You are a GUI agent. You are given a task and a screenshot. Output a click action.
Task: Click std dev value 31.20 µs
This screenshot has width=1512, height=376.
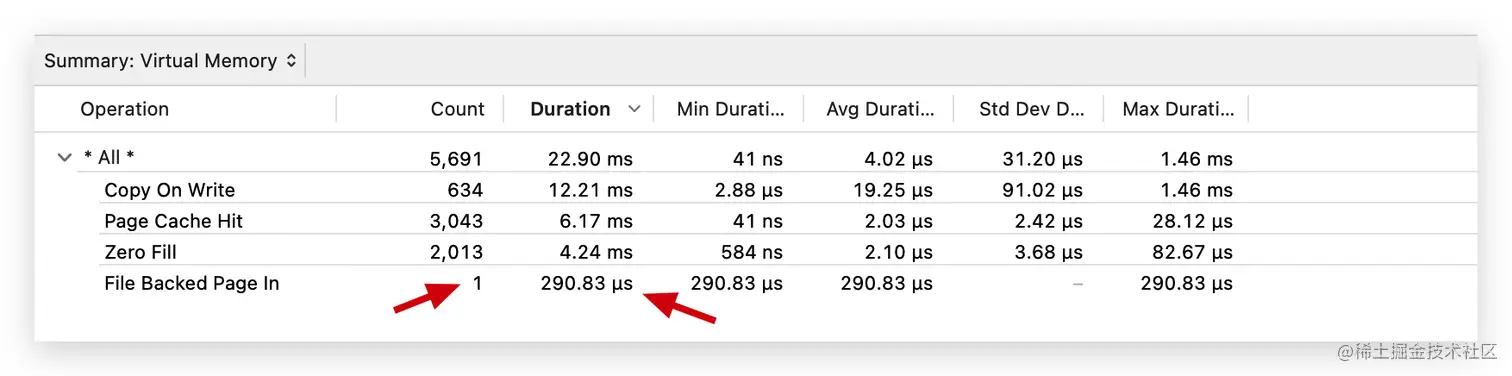pyautogui.click(x=1043, y=159)
